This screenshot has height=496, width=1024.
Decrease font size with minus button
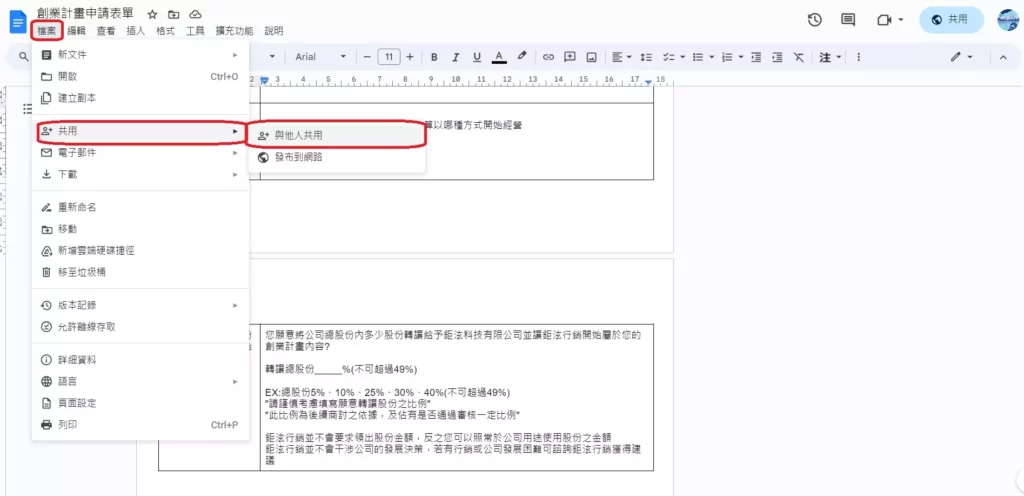(367, 57)
